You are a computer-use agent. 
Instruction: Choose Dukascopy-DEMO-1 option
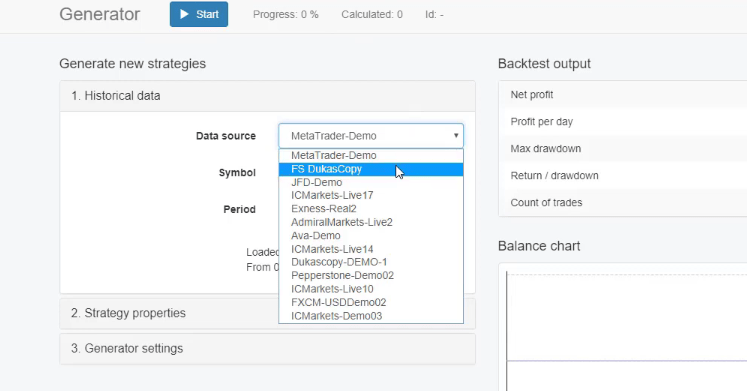pyautogui.click(x=371, y=262)
